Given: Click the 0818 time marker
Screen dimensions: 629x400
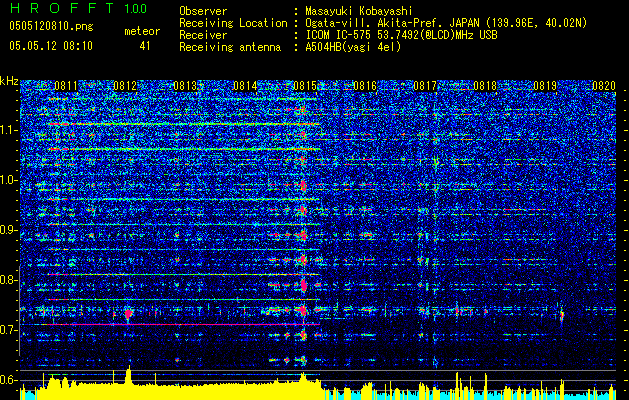Looking at the screenshot, I should [485, 86].
